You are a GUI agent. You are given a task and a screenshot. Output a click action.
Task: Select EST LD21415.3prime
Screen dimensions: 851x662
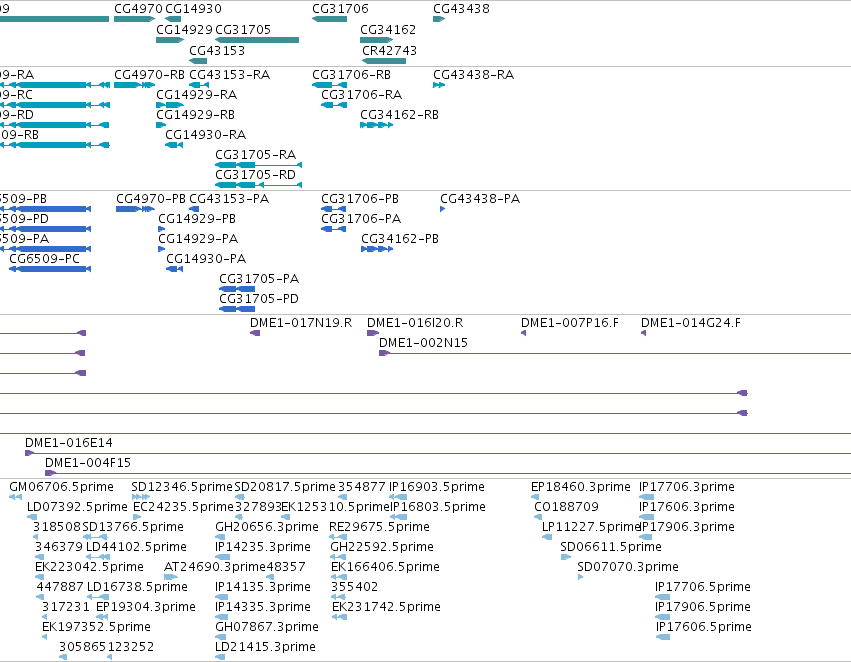(265, 647)
